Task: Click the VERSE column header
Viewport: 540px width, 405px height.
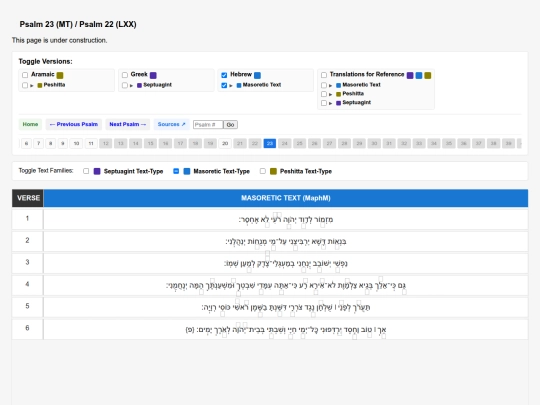Action: click(28, 198)
